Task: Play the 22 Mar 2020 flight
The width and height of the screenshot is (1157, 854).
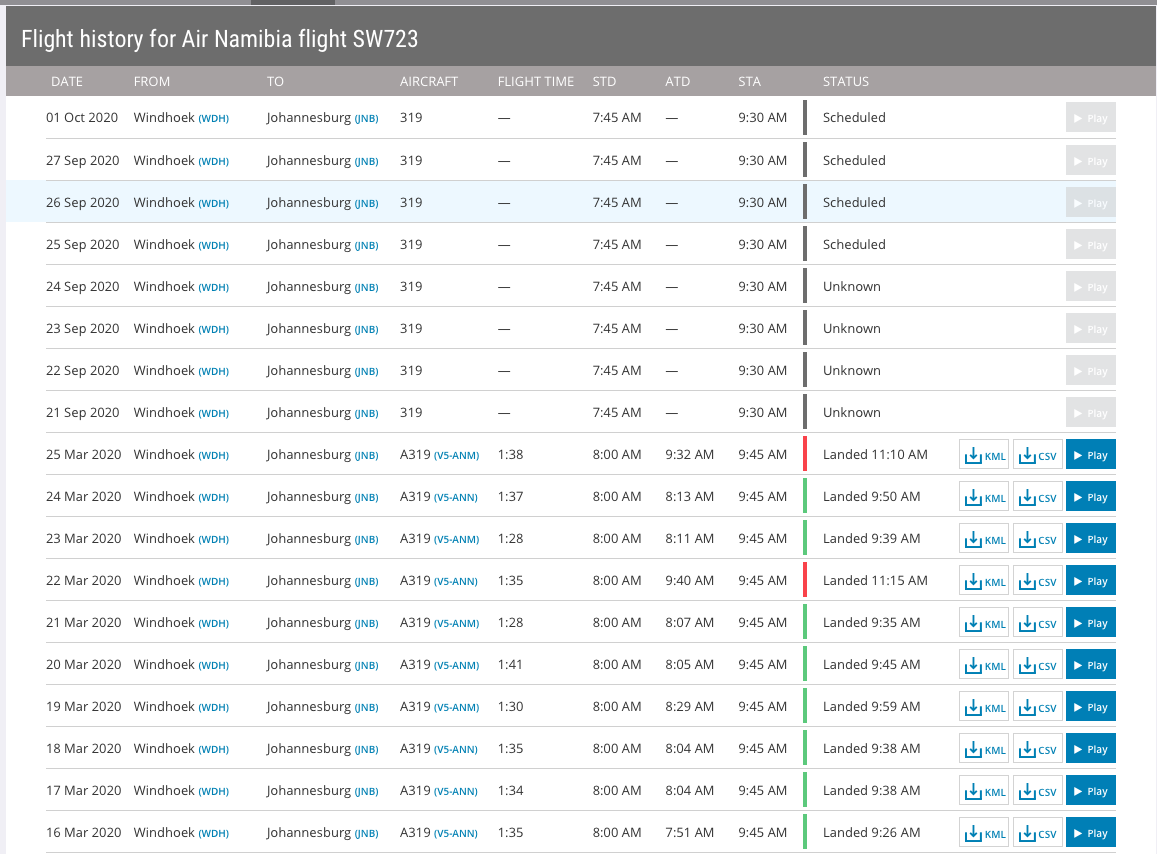Action: [x=1091, y=581]
